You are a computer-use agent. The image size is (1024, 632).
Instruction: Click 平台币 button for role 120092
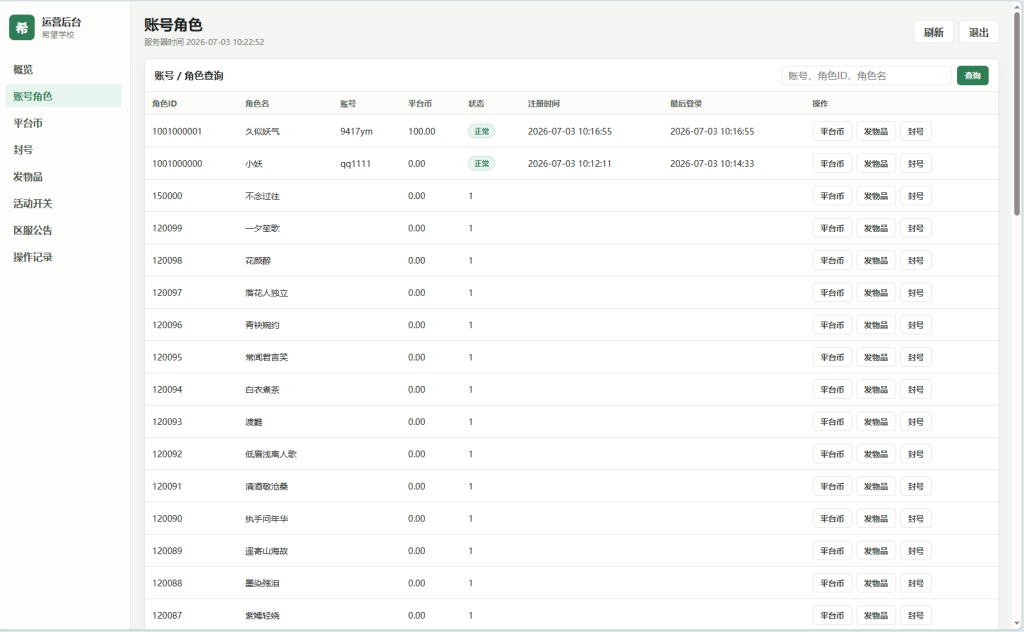tap(832, 454)
